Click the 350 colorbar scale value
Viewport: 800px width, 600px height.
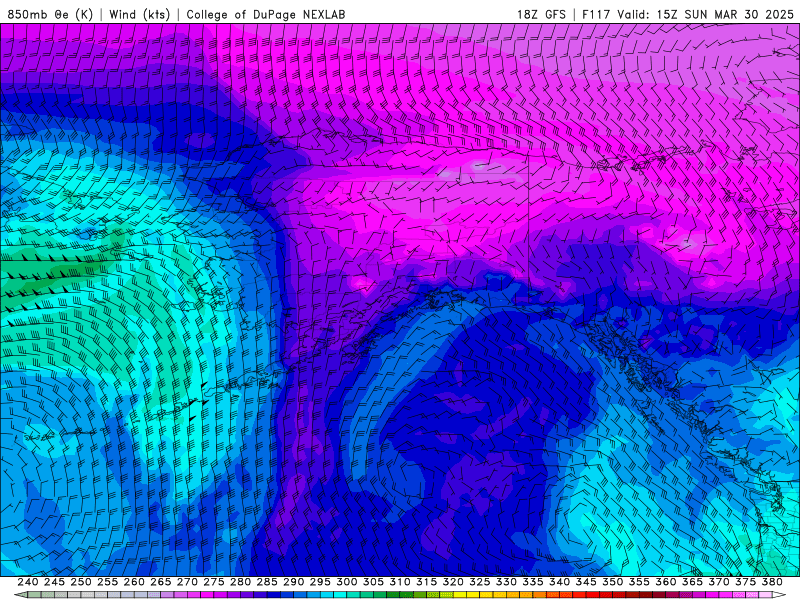click(612, 582)
